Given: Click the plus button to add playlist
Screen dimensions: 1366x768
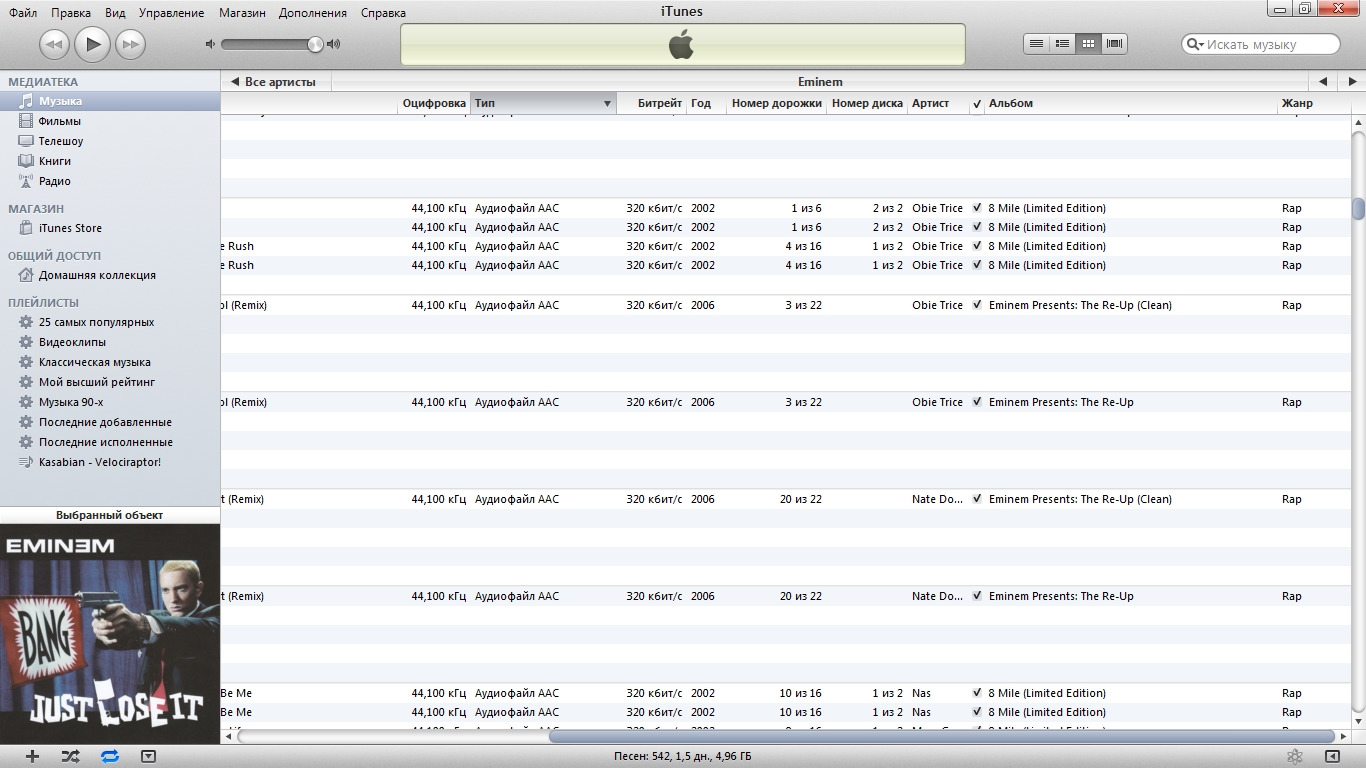Looking at the screenshot, I should point(32,757).
